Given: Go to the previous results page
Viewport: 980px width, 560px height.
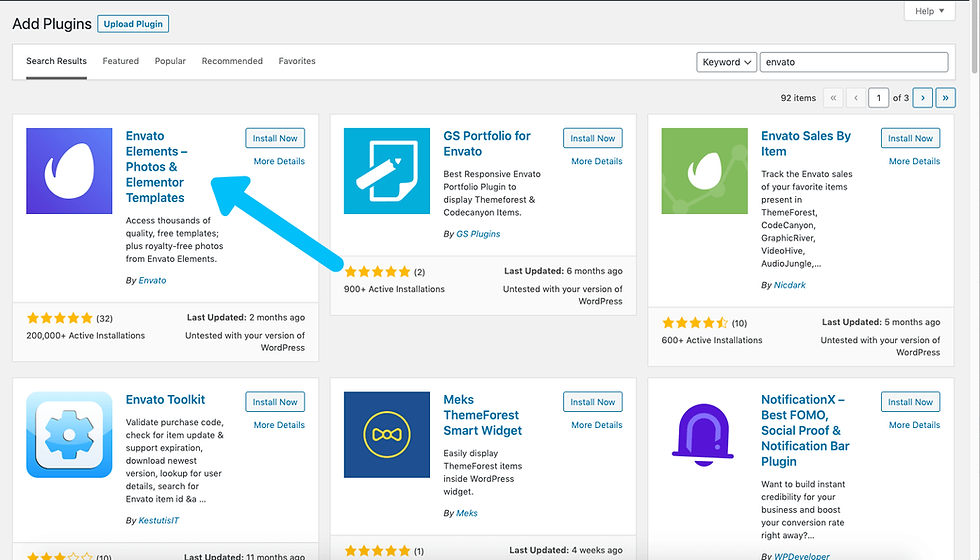Looking at the screenshot, I should tap(856, 98).
